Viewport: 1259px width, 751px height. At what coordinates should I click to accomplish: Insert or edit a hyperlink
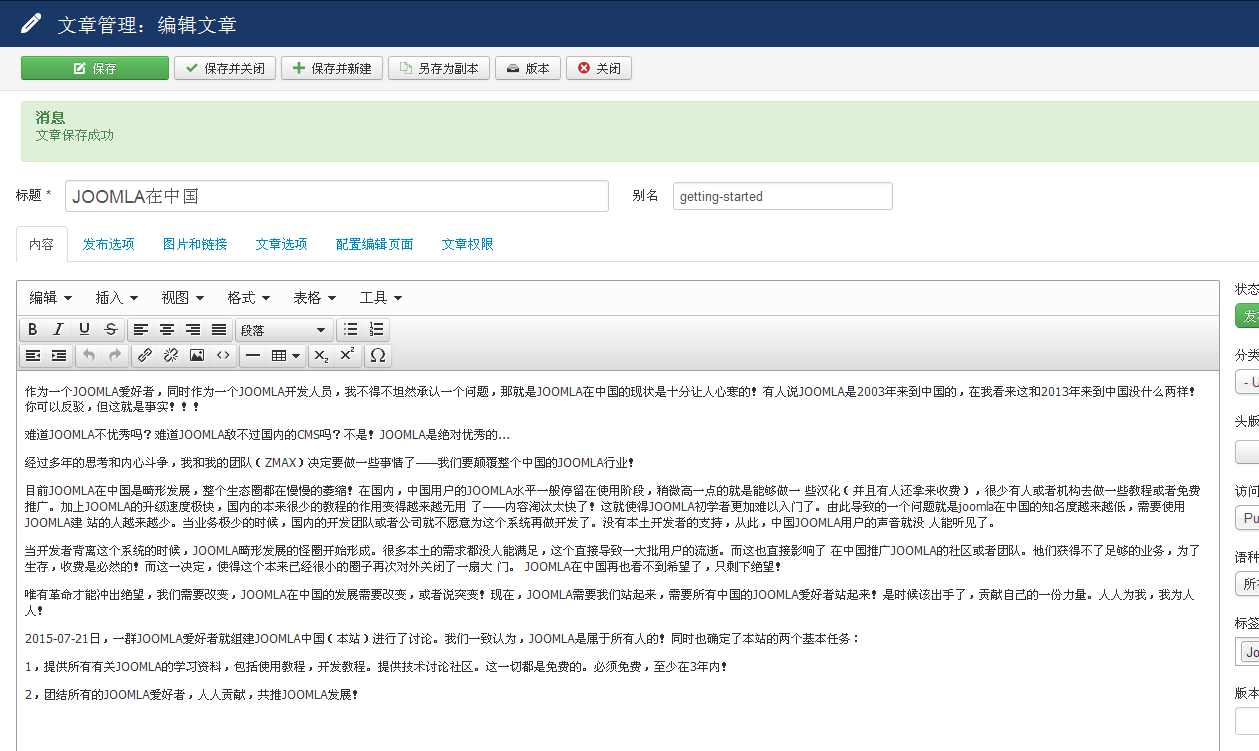[145, 355]
